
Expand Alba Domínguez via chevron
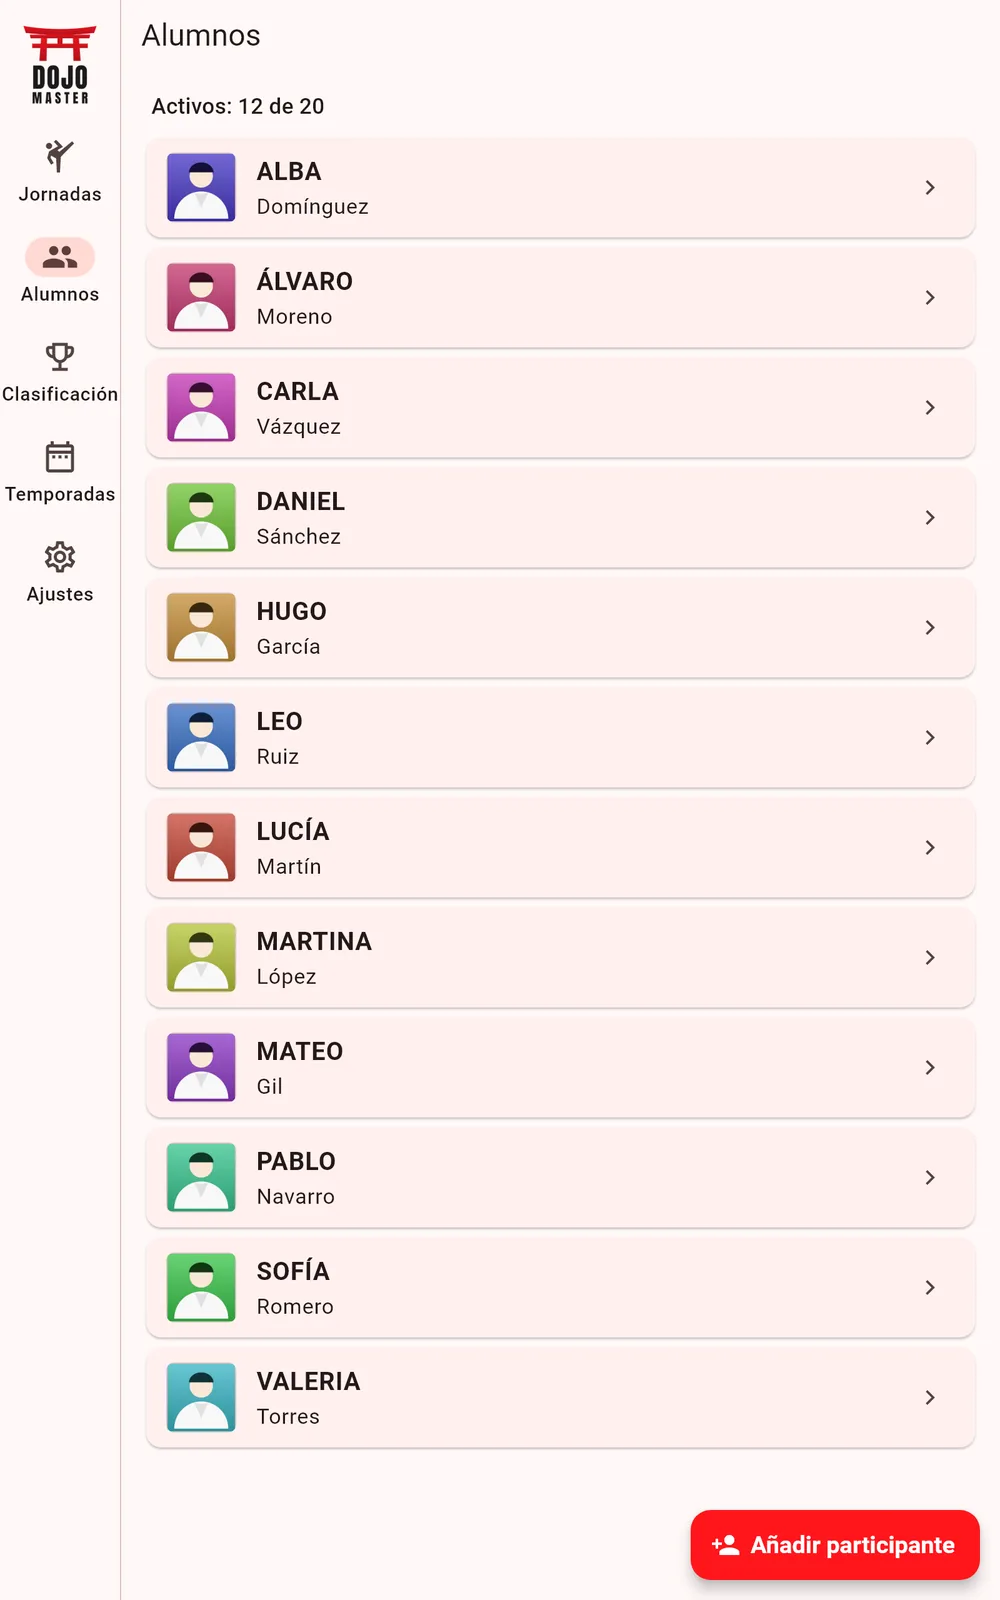pos(930,187)
